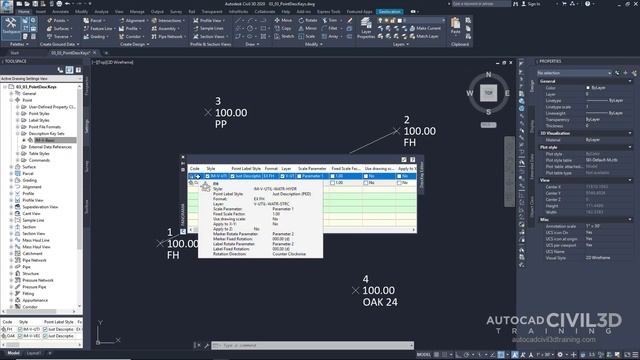640x360 pixels.
Task: Switch to the Start drawing tab
Action: 15,53
